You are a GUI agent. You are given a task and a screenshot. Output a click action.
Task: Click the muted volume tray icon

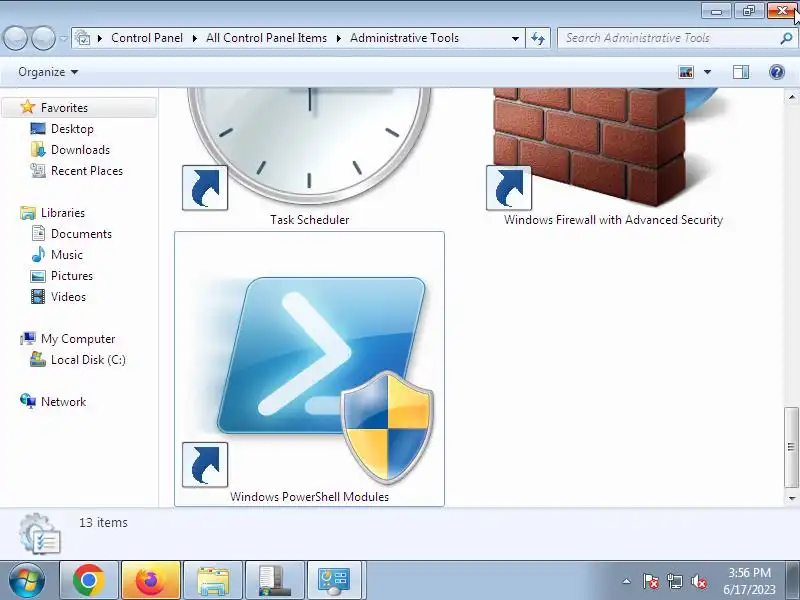pyautogui.click(x=699, y=581)
